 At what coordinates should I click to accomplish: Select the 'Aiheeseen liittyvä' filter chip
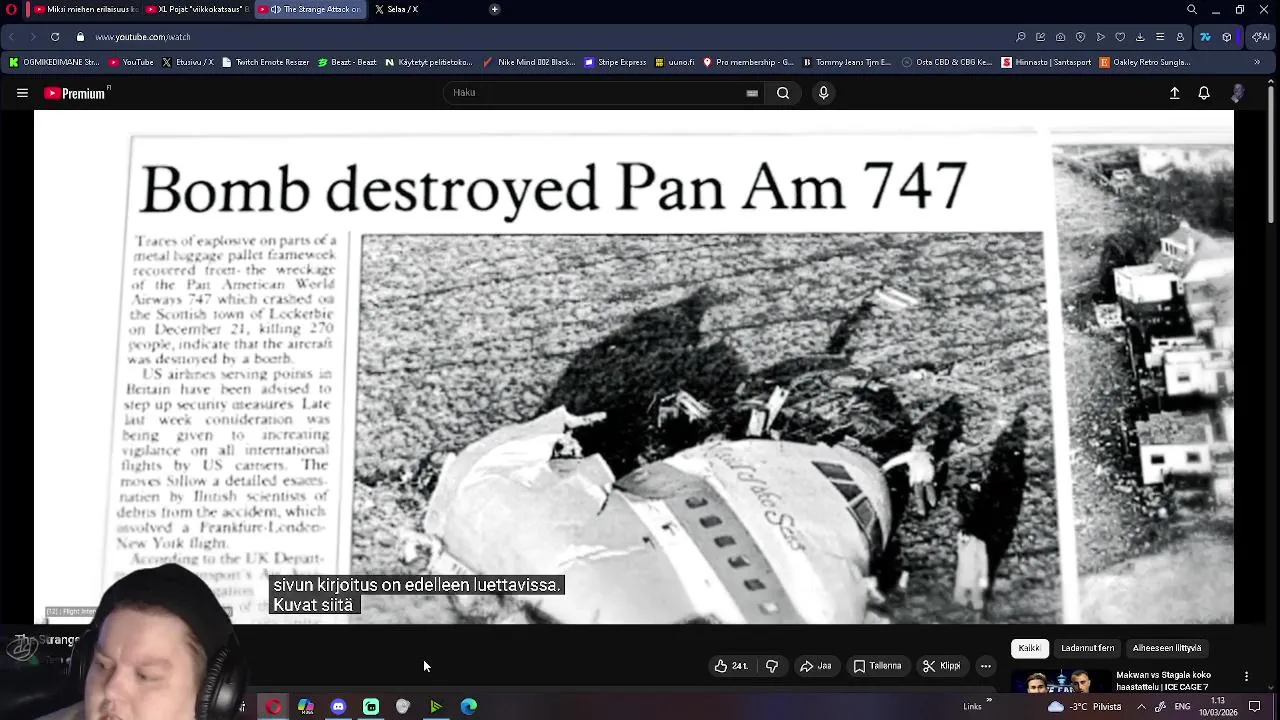(x=1167, y=648)
